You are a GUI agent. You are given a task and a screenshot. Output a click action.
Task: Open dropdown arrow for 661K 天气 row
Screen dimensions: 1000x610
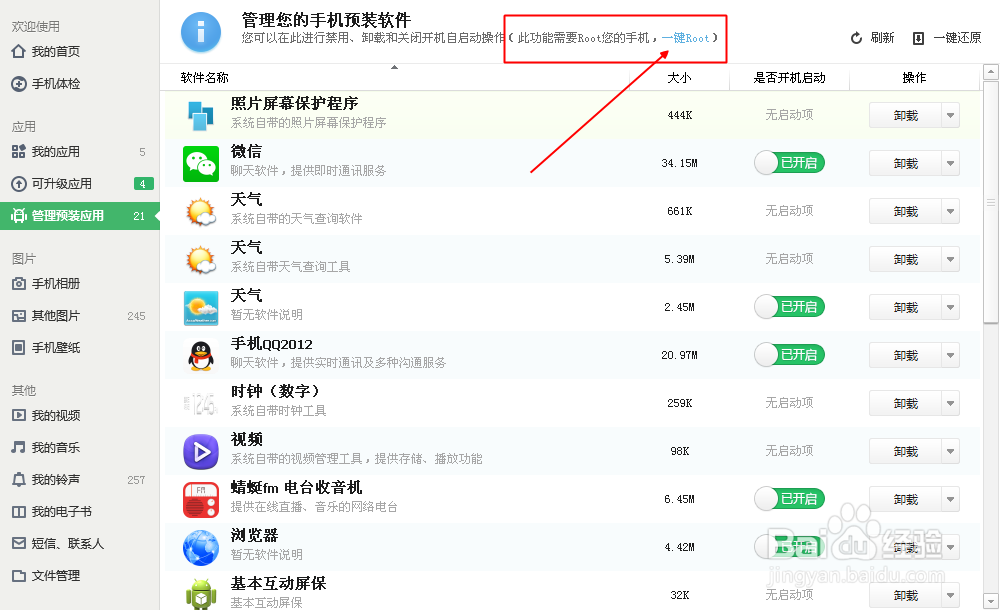950,211
